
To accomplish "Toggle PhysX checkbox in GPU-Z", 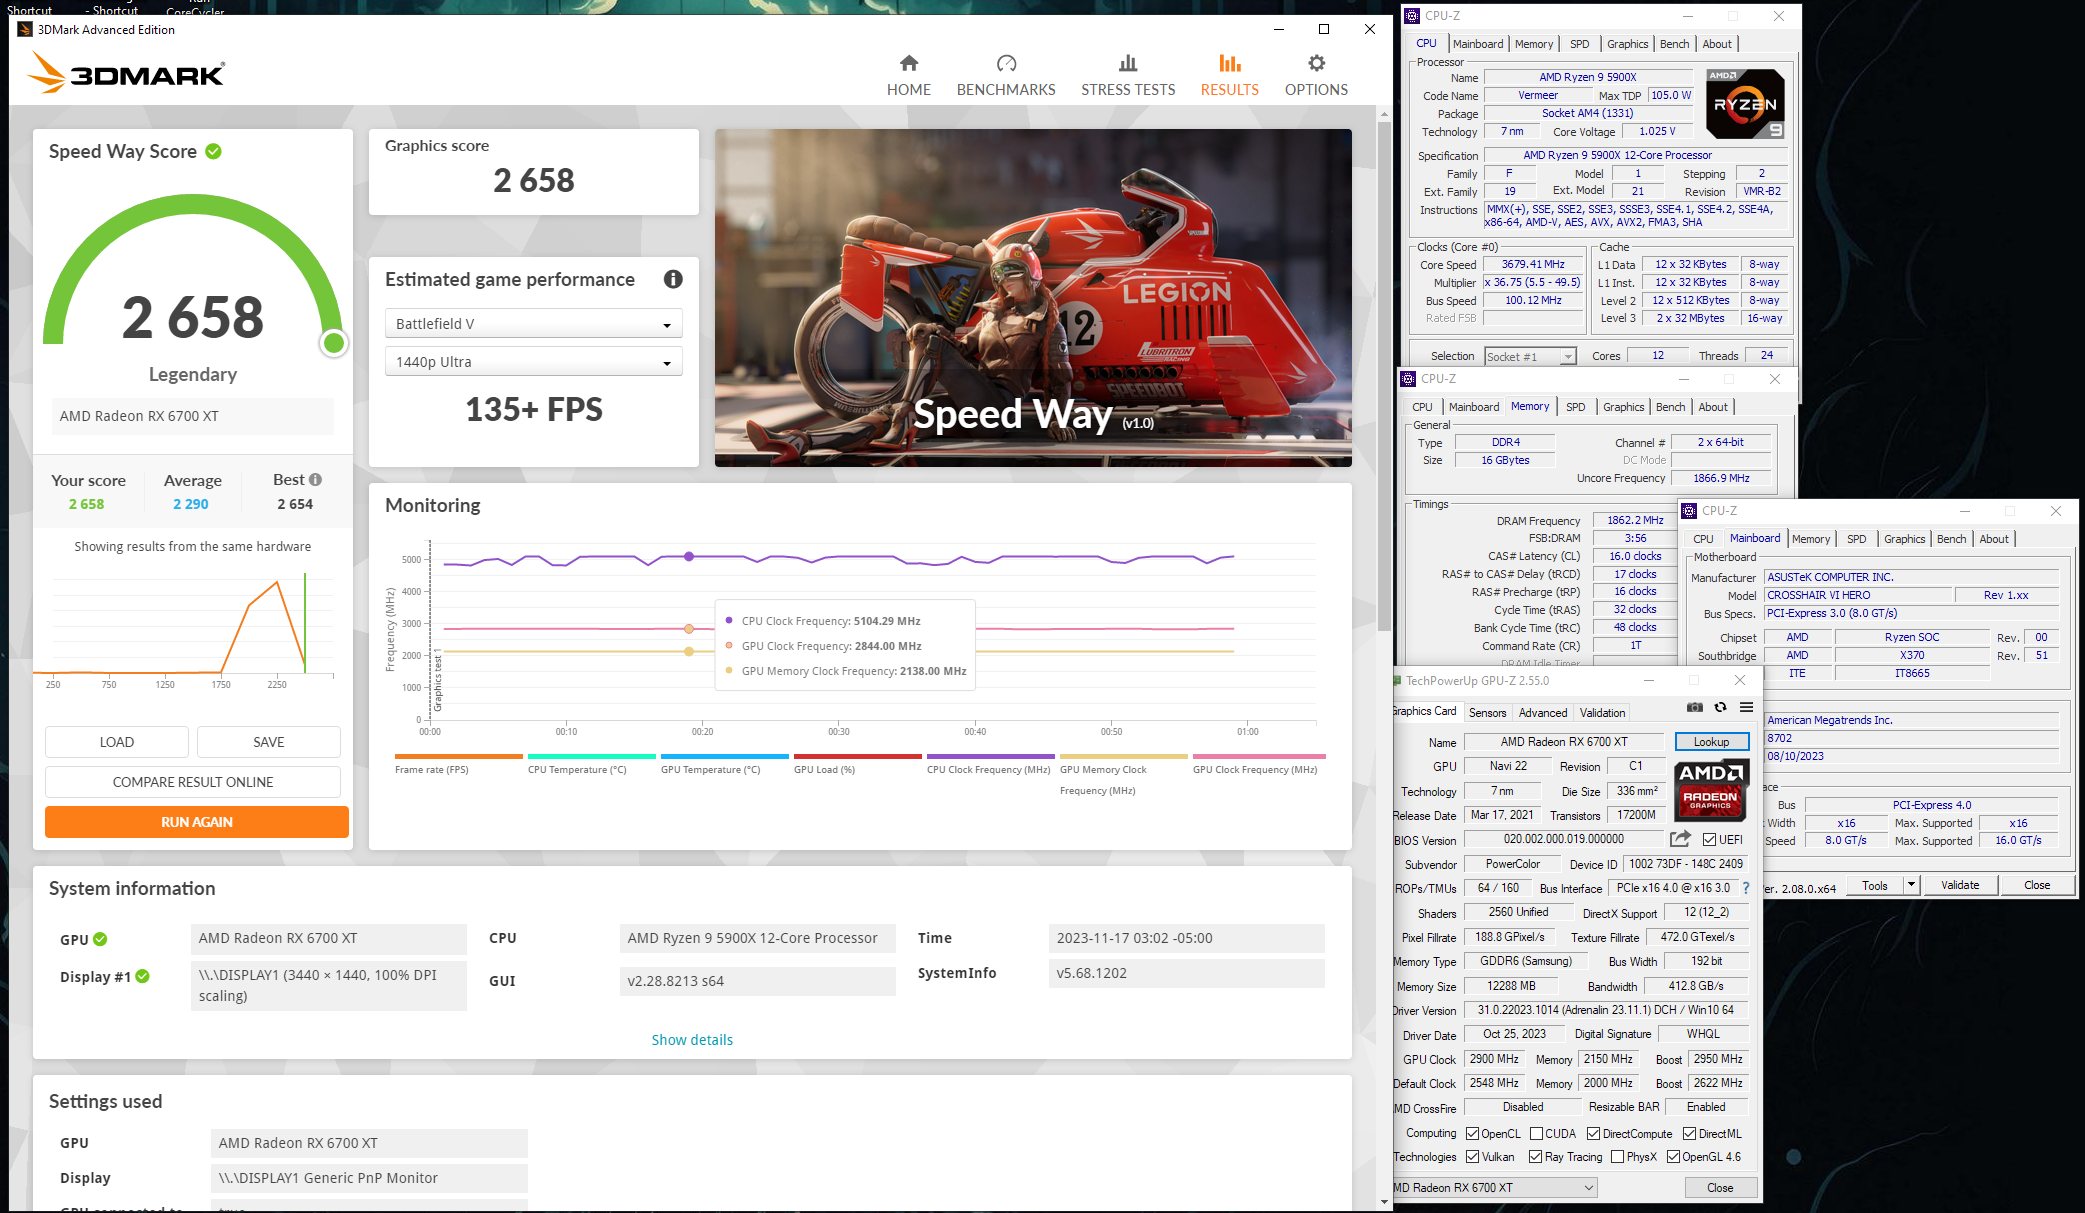I will 1617,1156.
